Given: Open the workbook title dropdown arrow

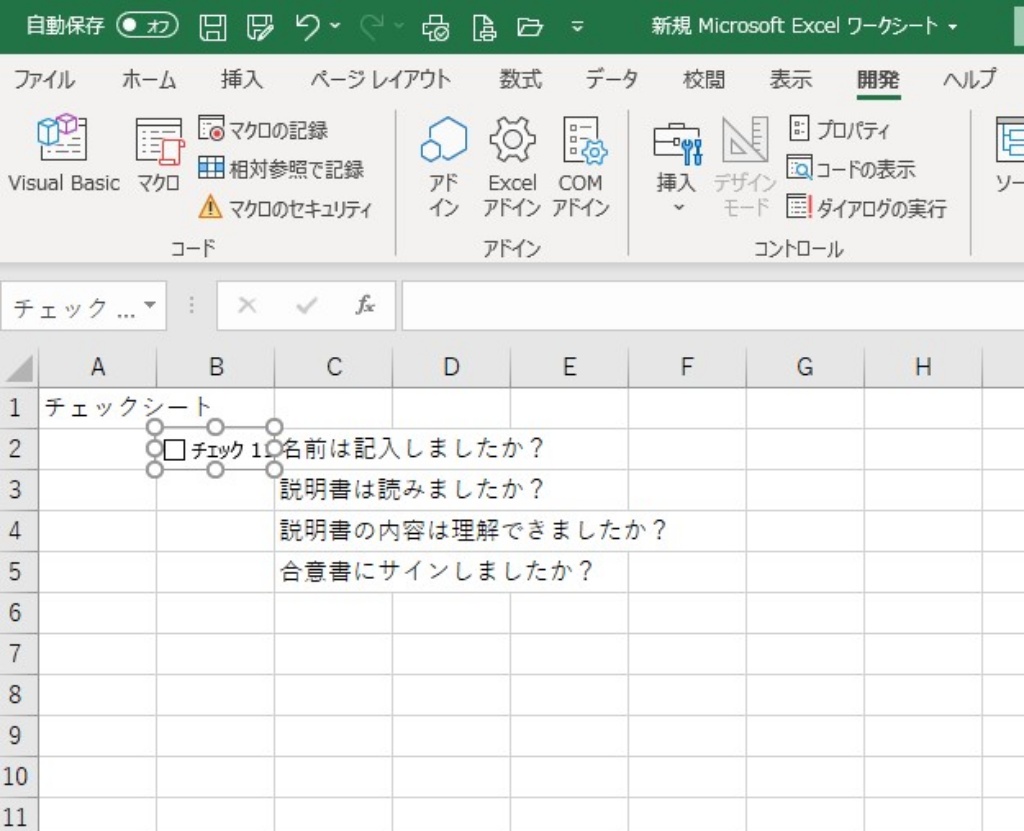Looking at the screenshot, I should 953,27.
